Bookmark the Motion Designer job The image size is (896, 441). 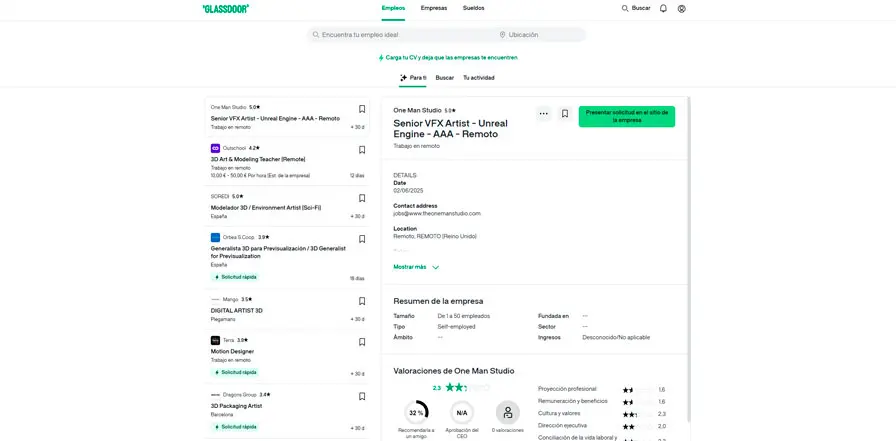click(x=362, y=342)
